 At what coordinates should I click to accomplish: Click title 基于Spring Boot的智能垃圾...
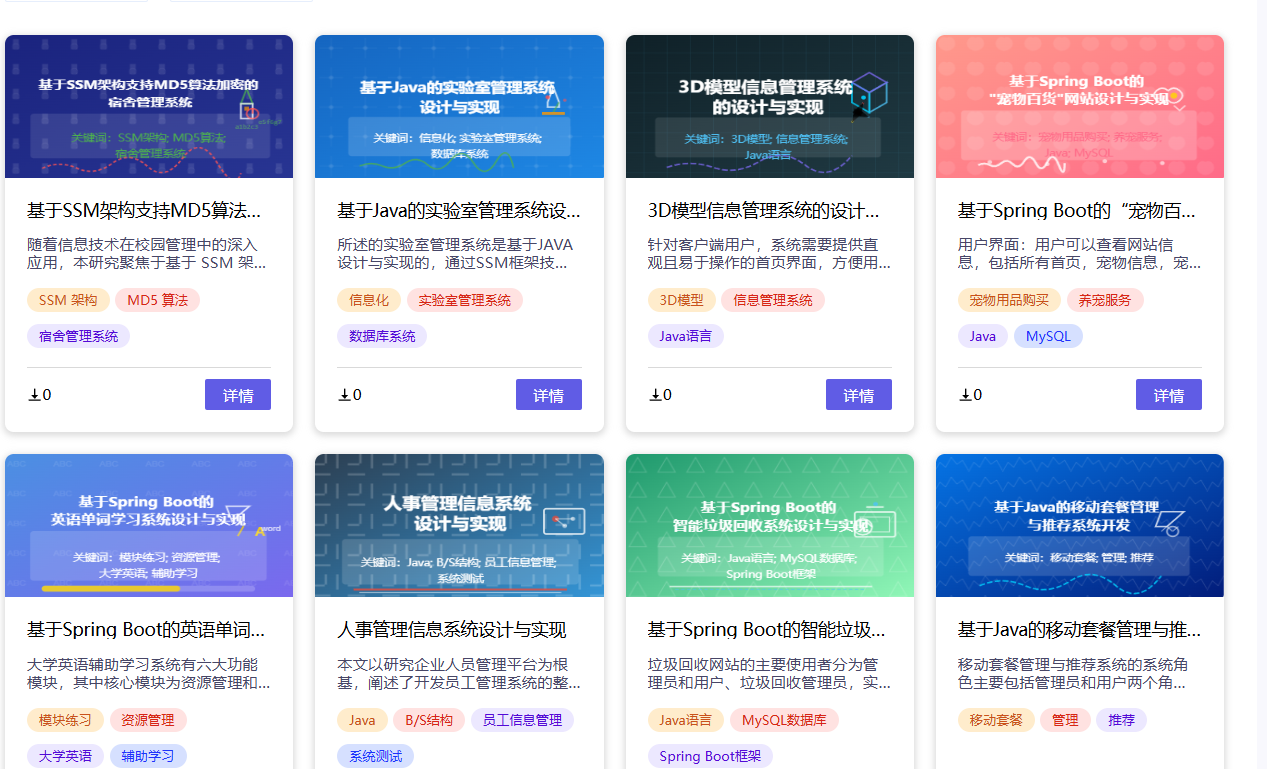767,630
